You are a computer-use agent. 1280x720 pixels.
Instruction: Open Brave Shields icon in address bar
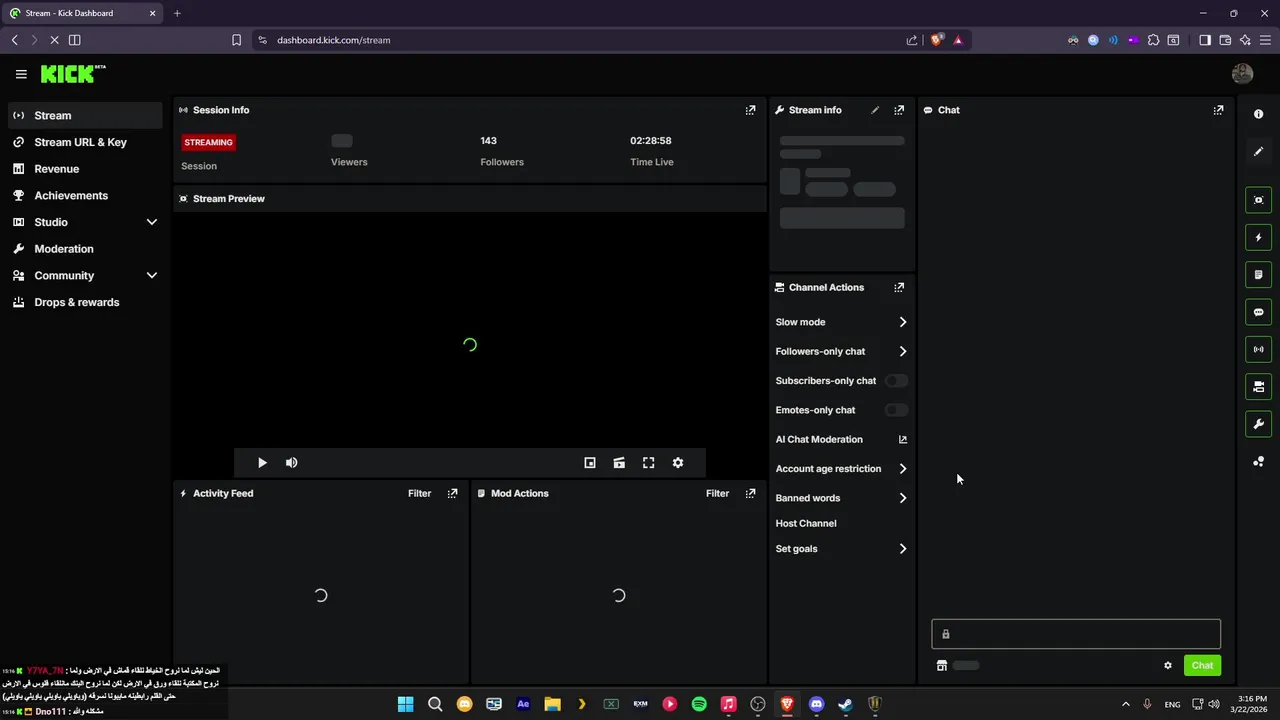936,40
